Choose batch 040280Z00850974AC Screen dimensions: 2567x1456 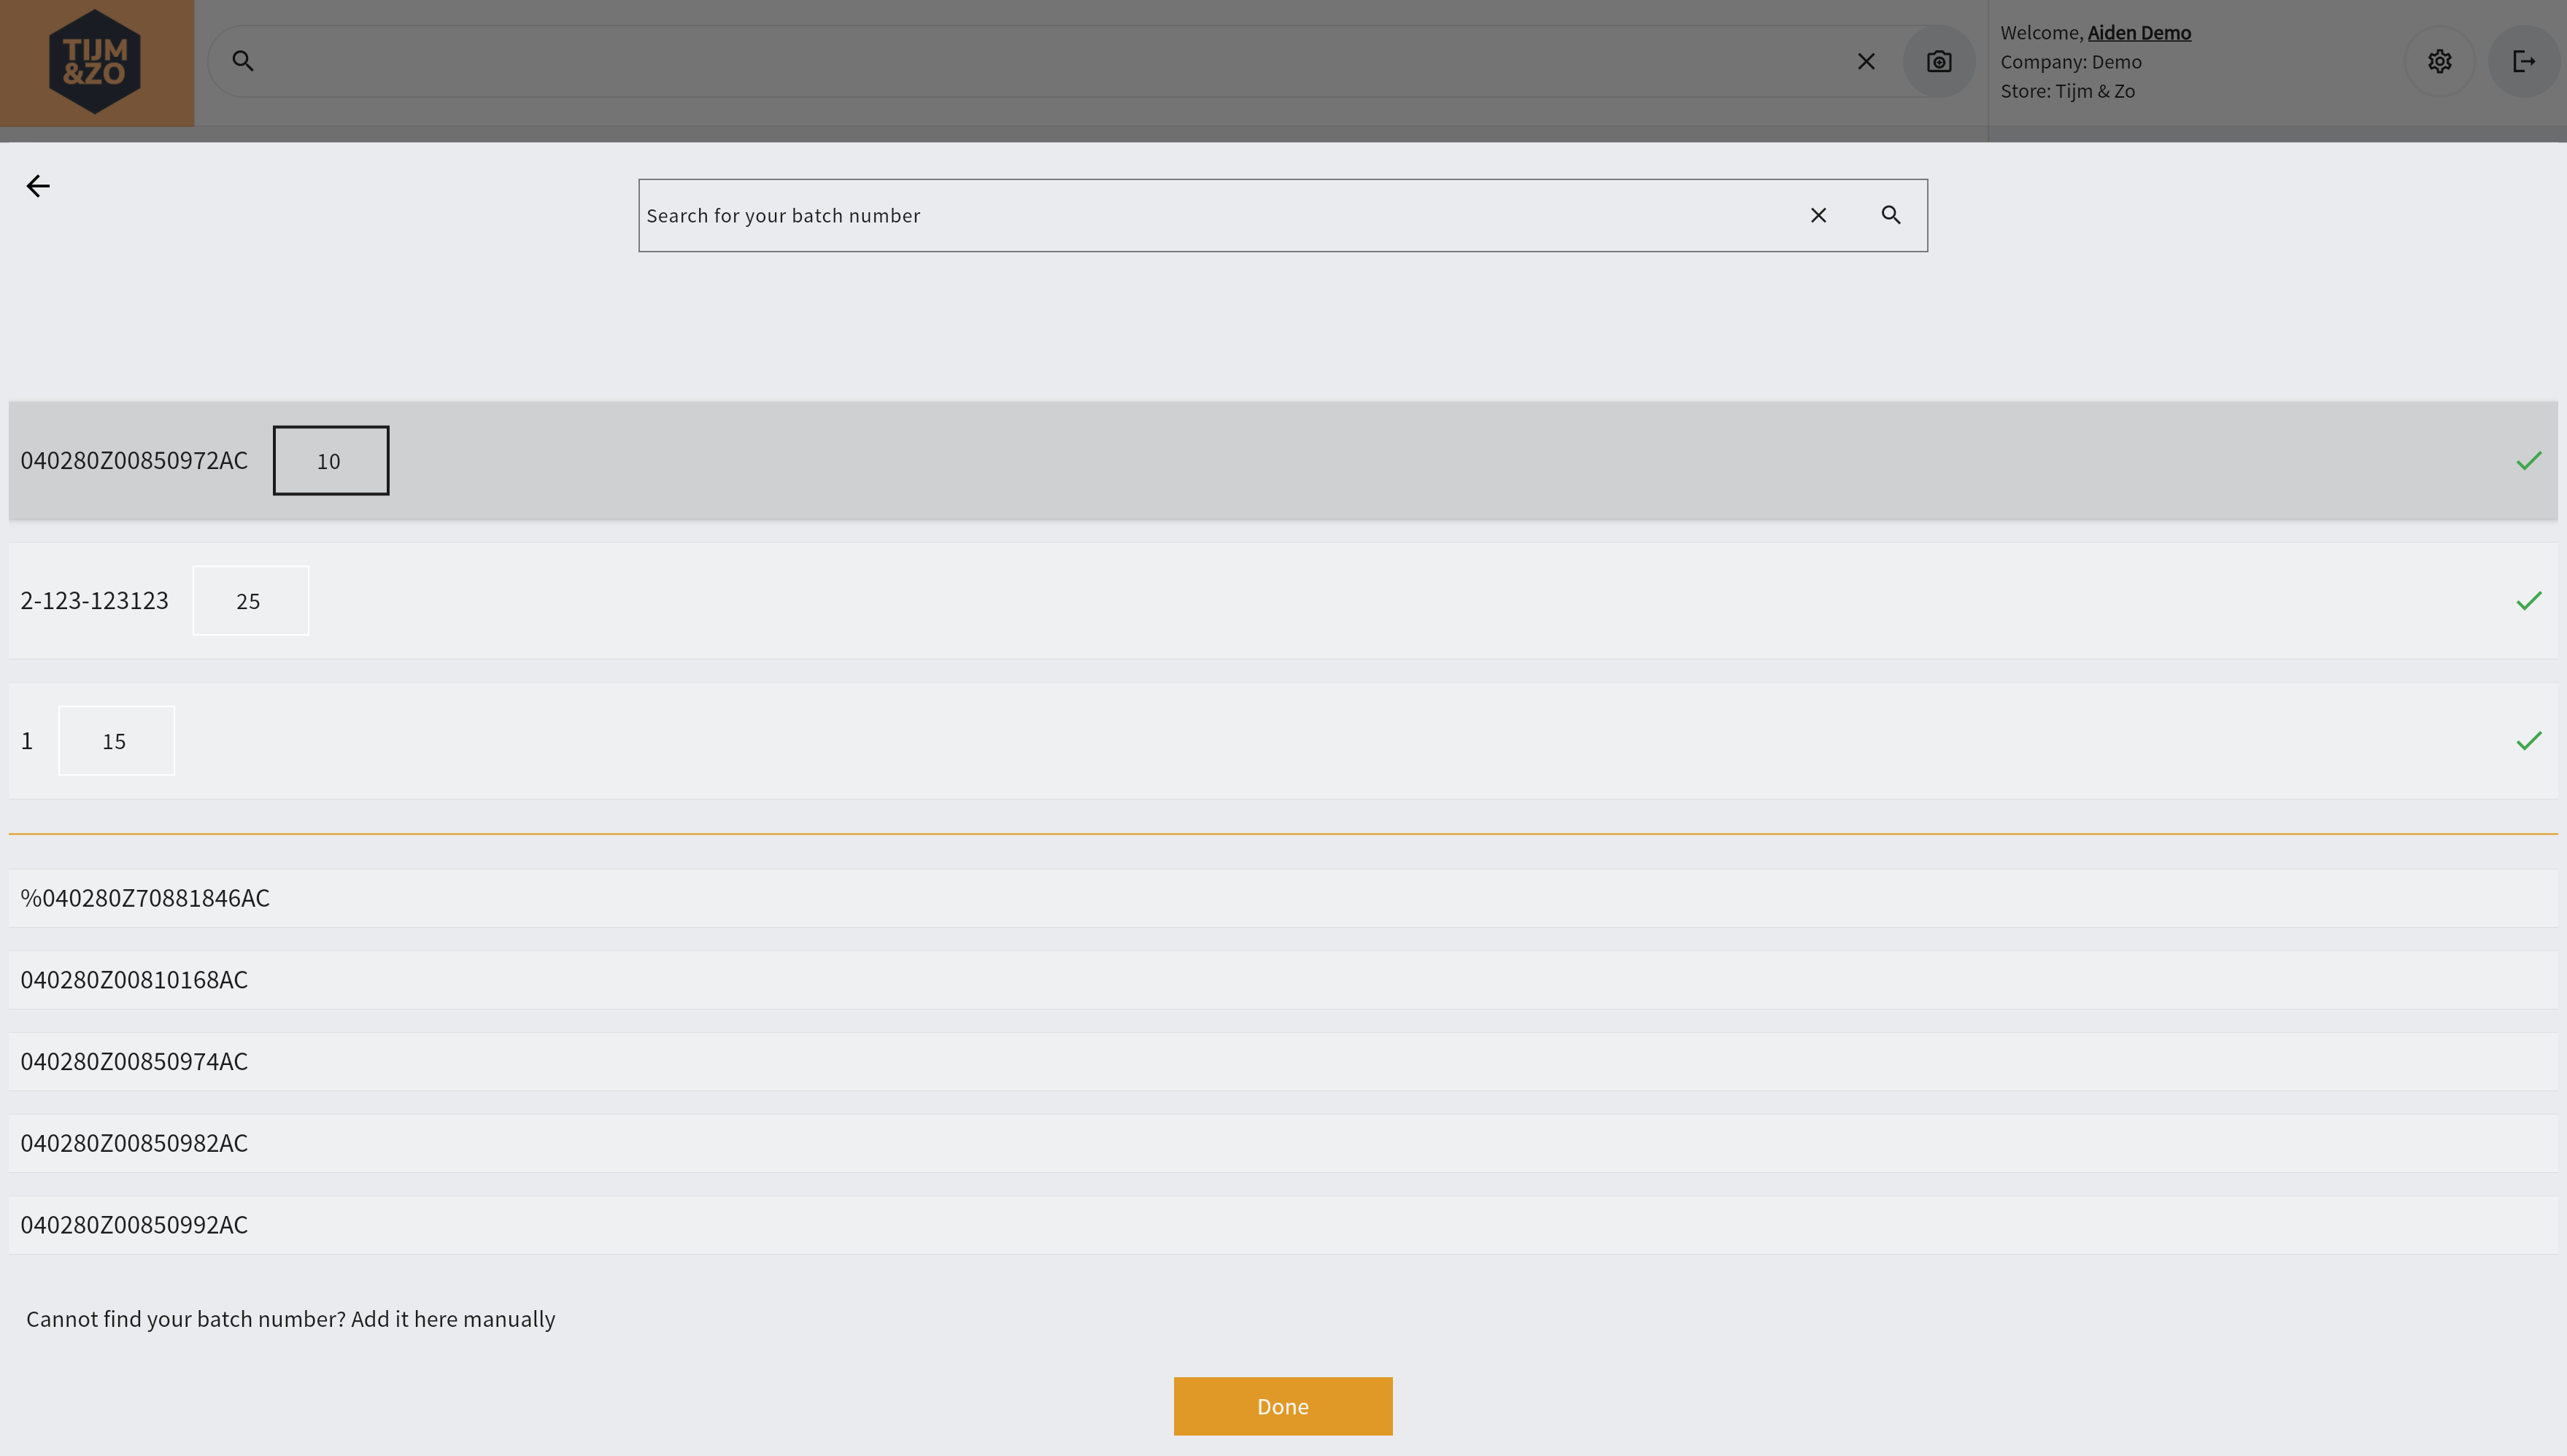point(134,1062)
